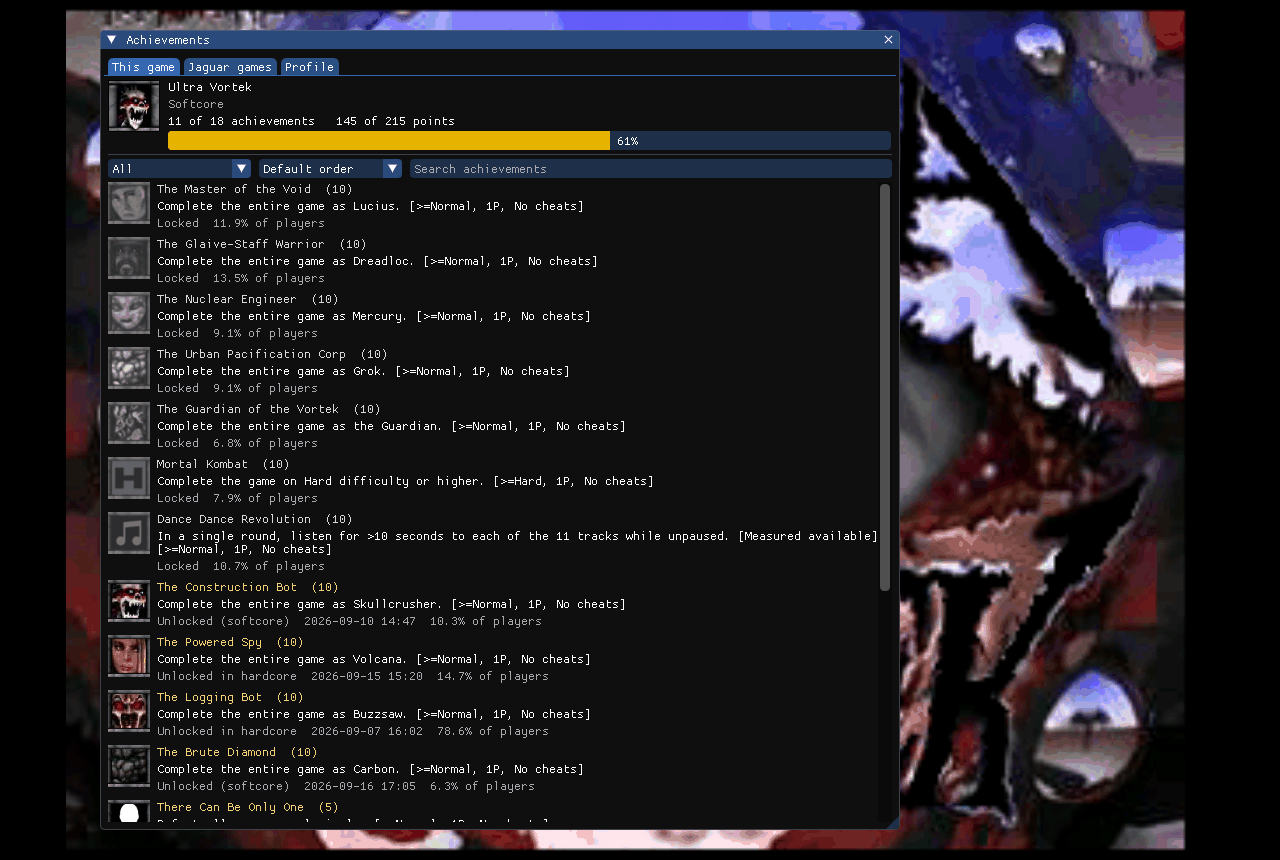The width and height of the screenshot is (1280, 860).
Task: Click The Construction Bot badge icon
Action: 129,601
